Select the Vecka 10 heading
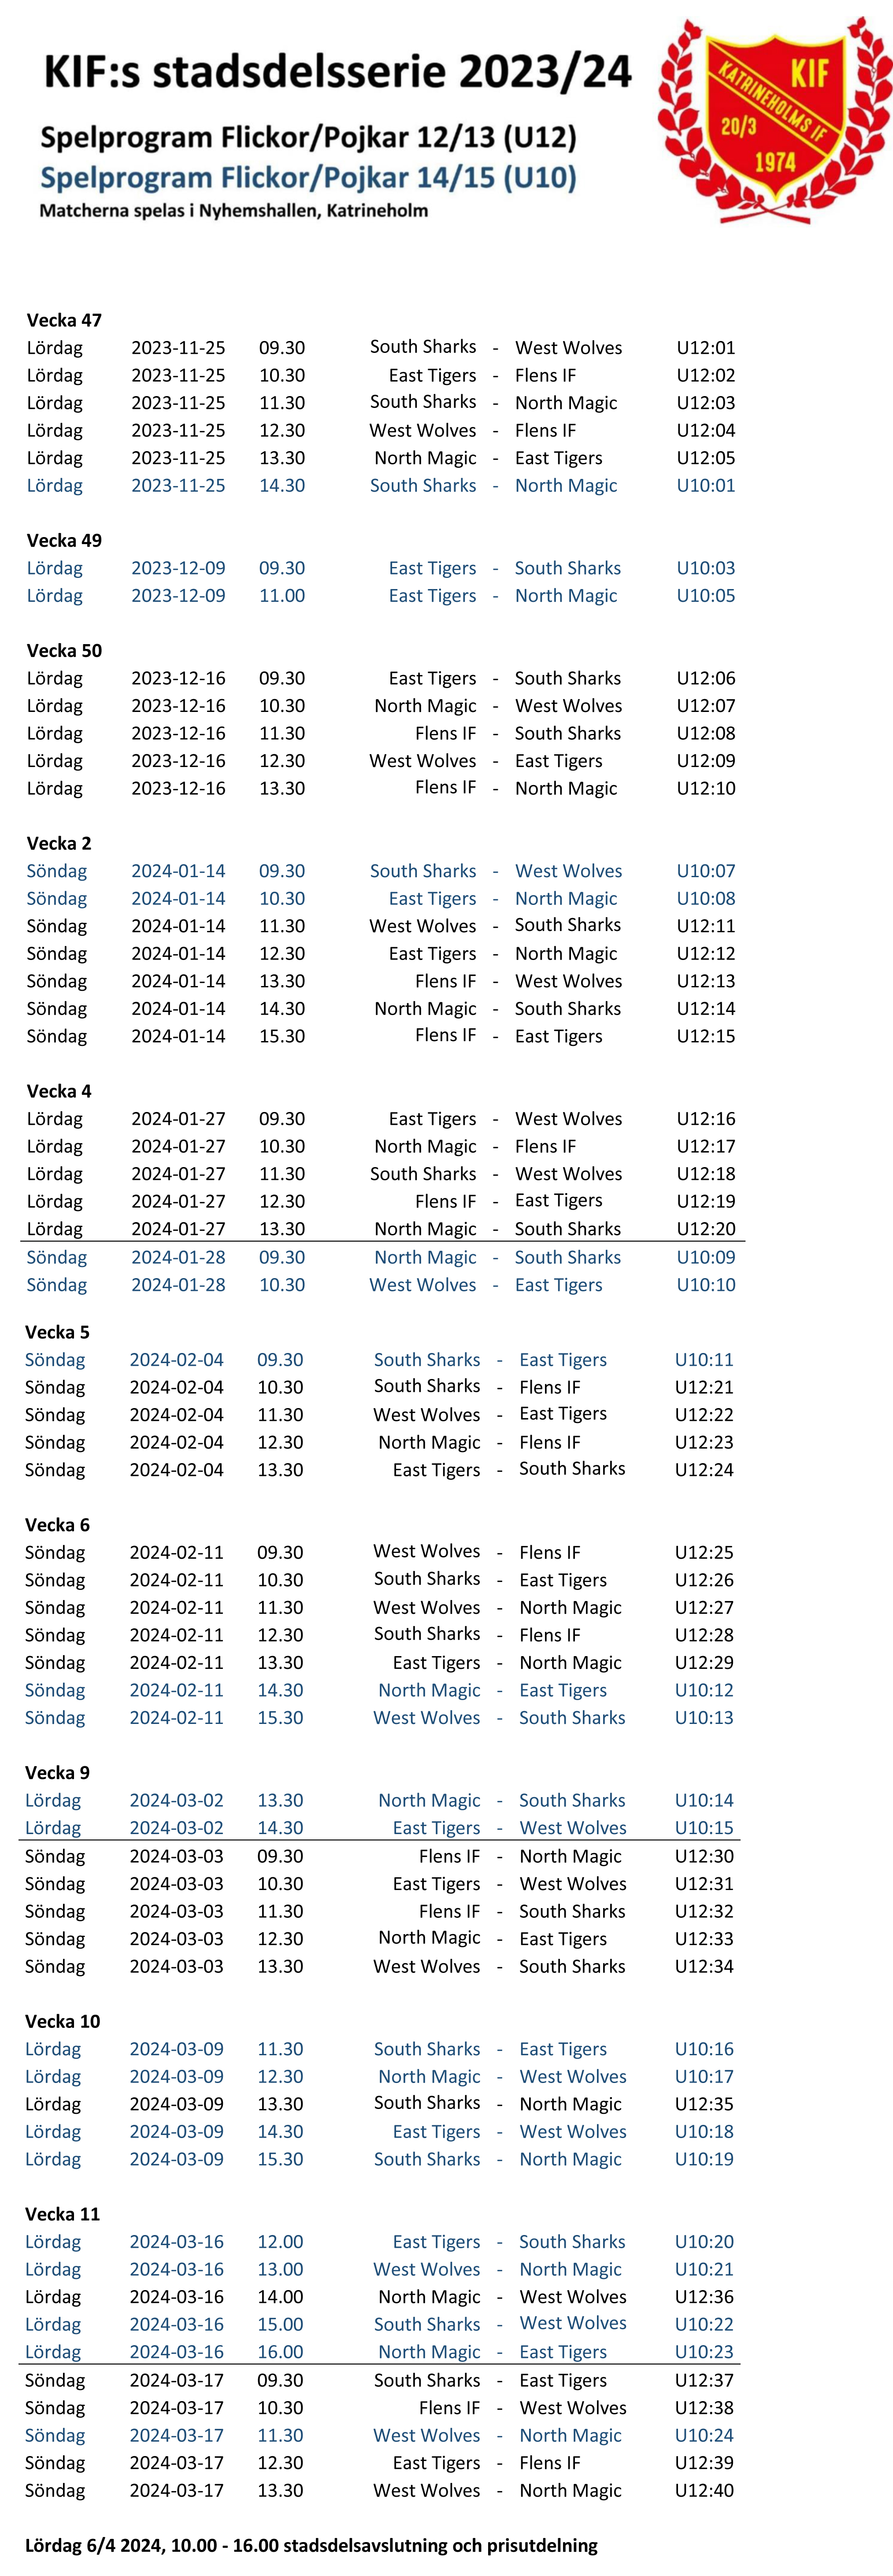Screen dimensions: 893x2576 (x=62, y=2021)
